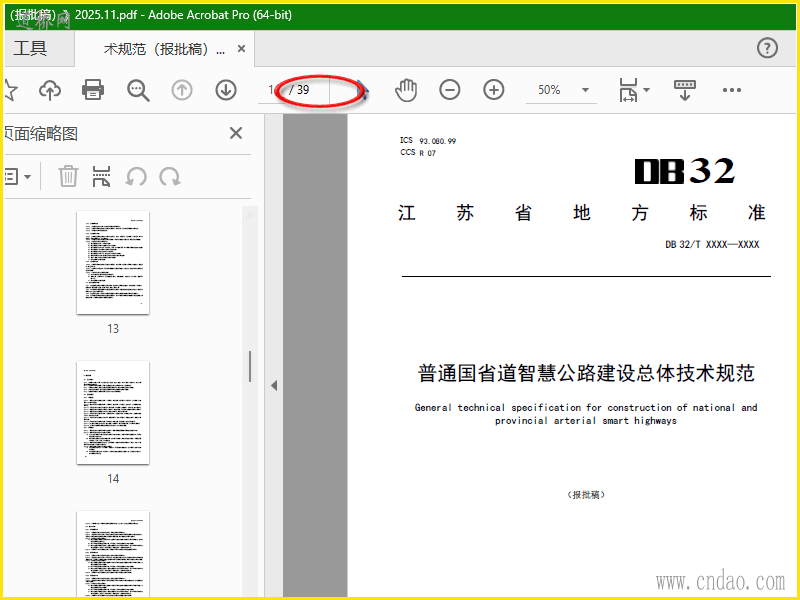Screen dimensions: 800x600
Task: Rotate page counterclockwise
Action: [136, 177]
